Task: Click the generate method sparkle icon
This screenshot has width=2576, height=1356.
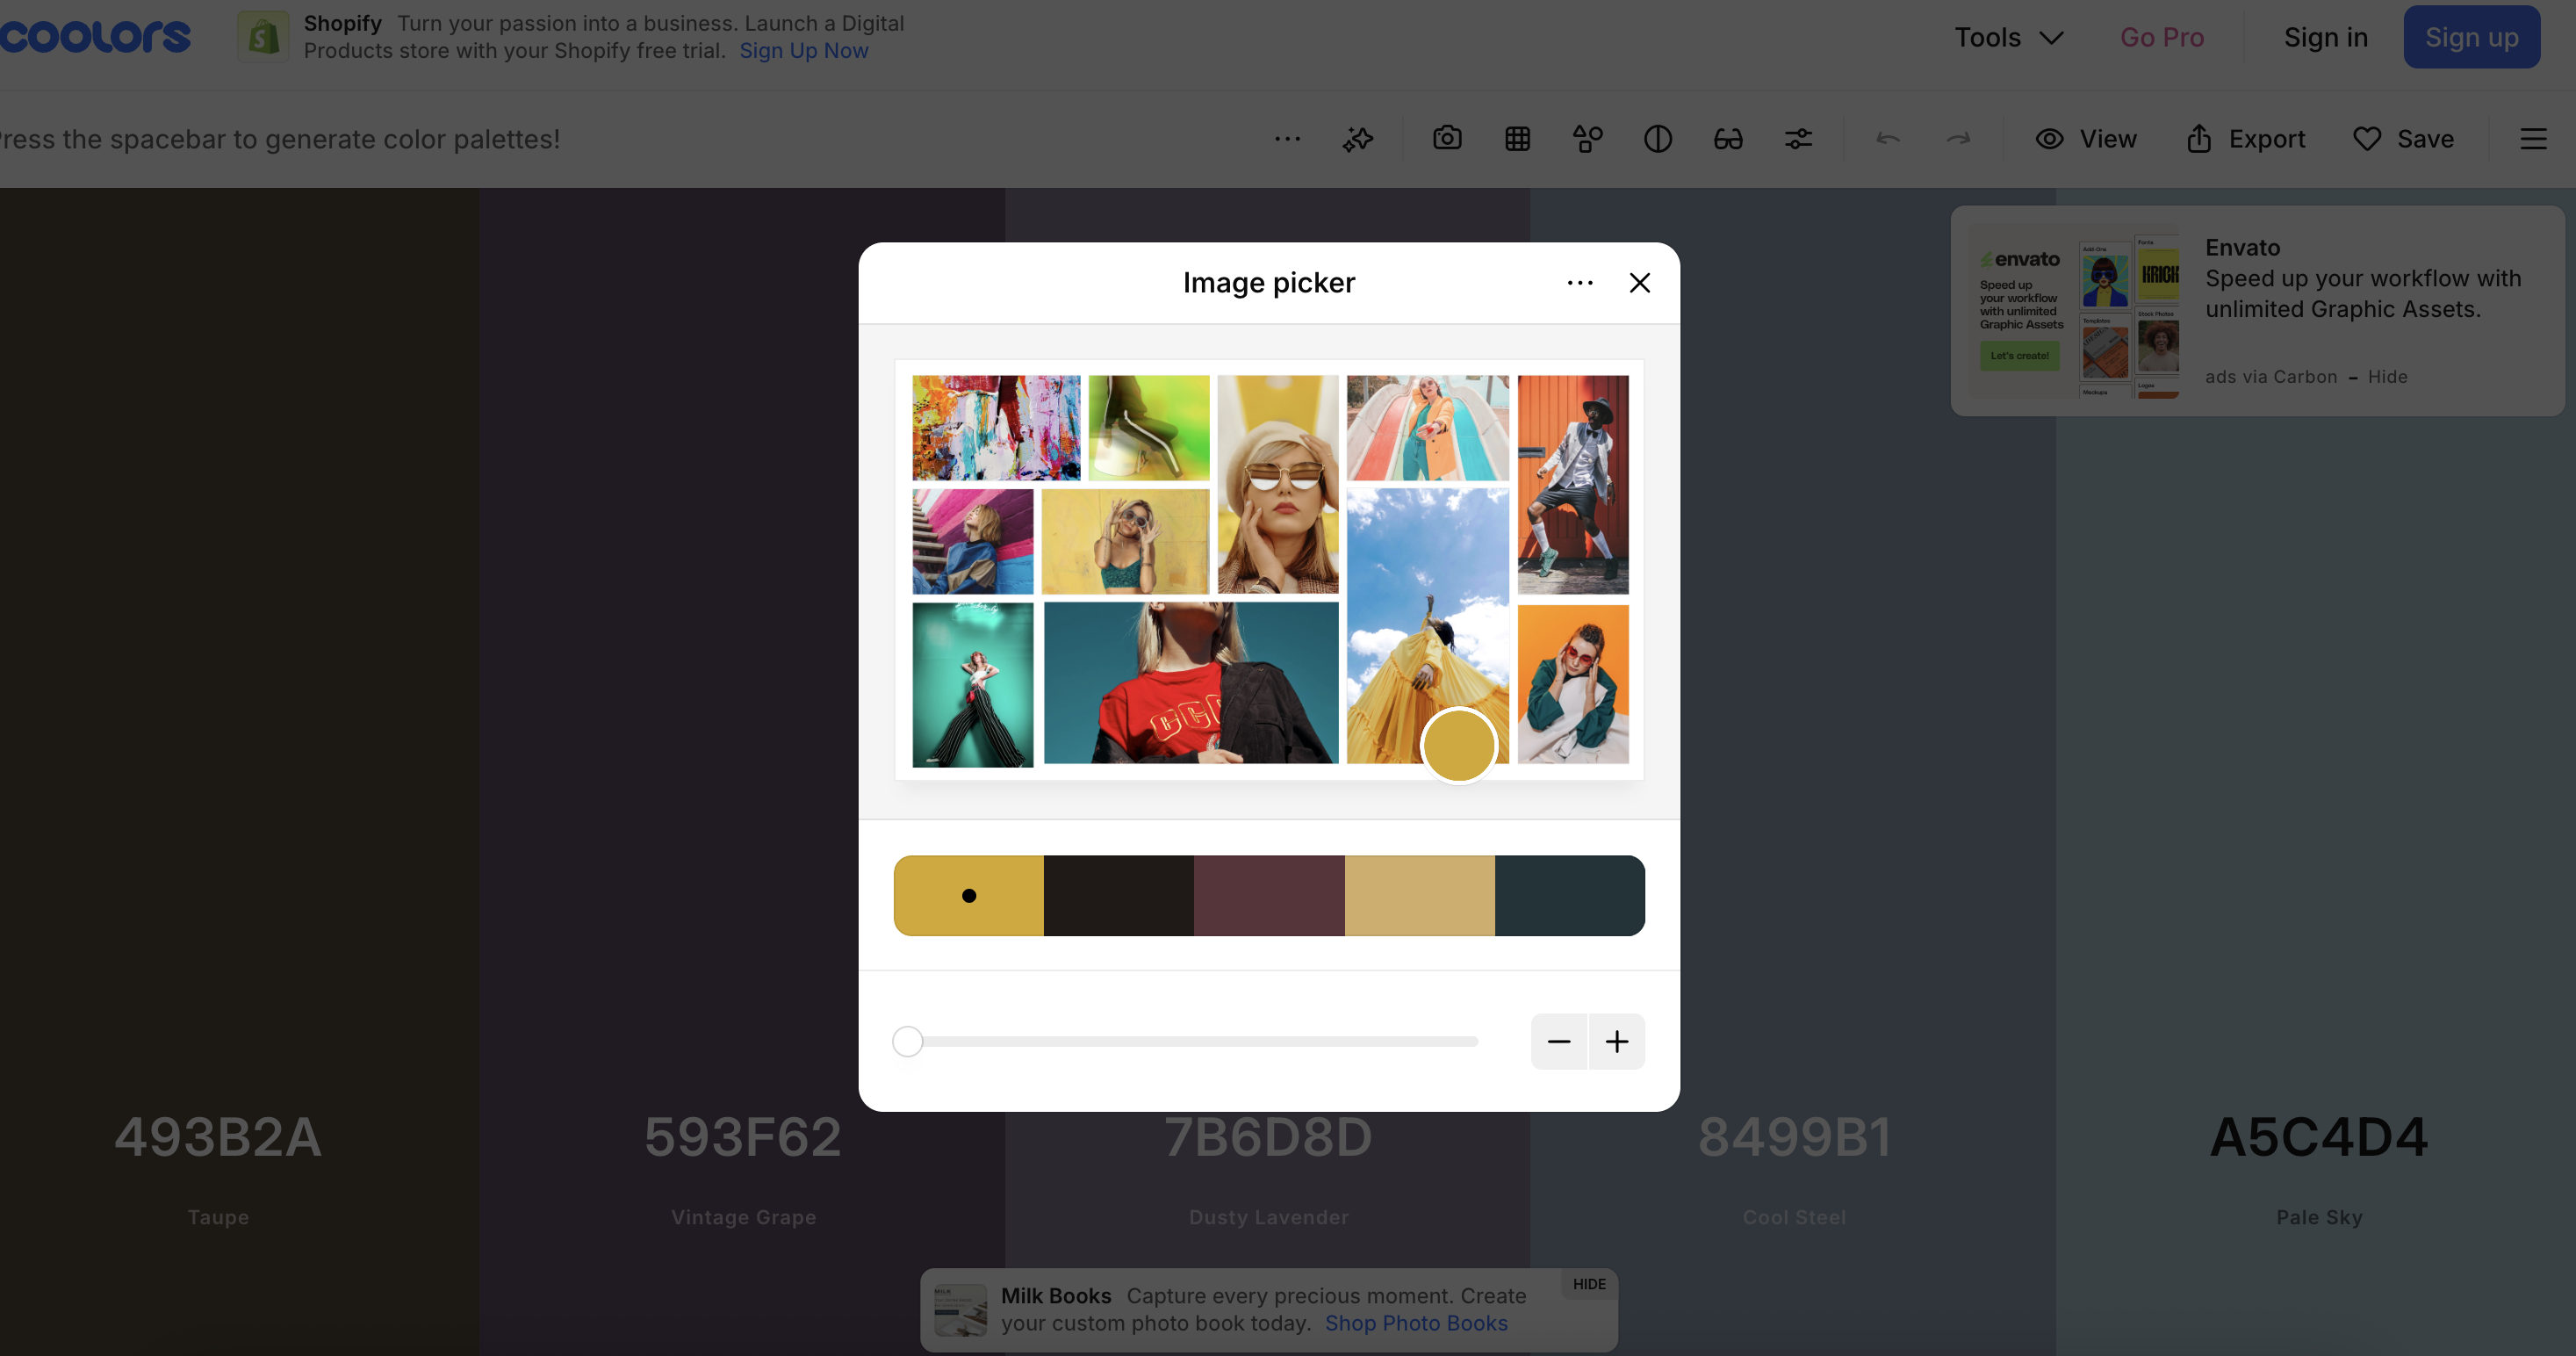Action: (1357, 138)
